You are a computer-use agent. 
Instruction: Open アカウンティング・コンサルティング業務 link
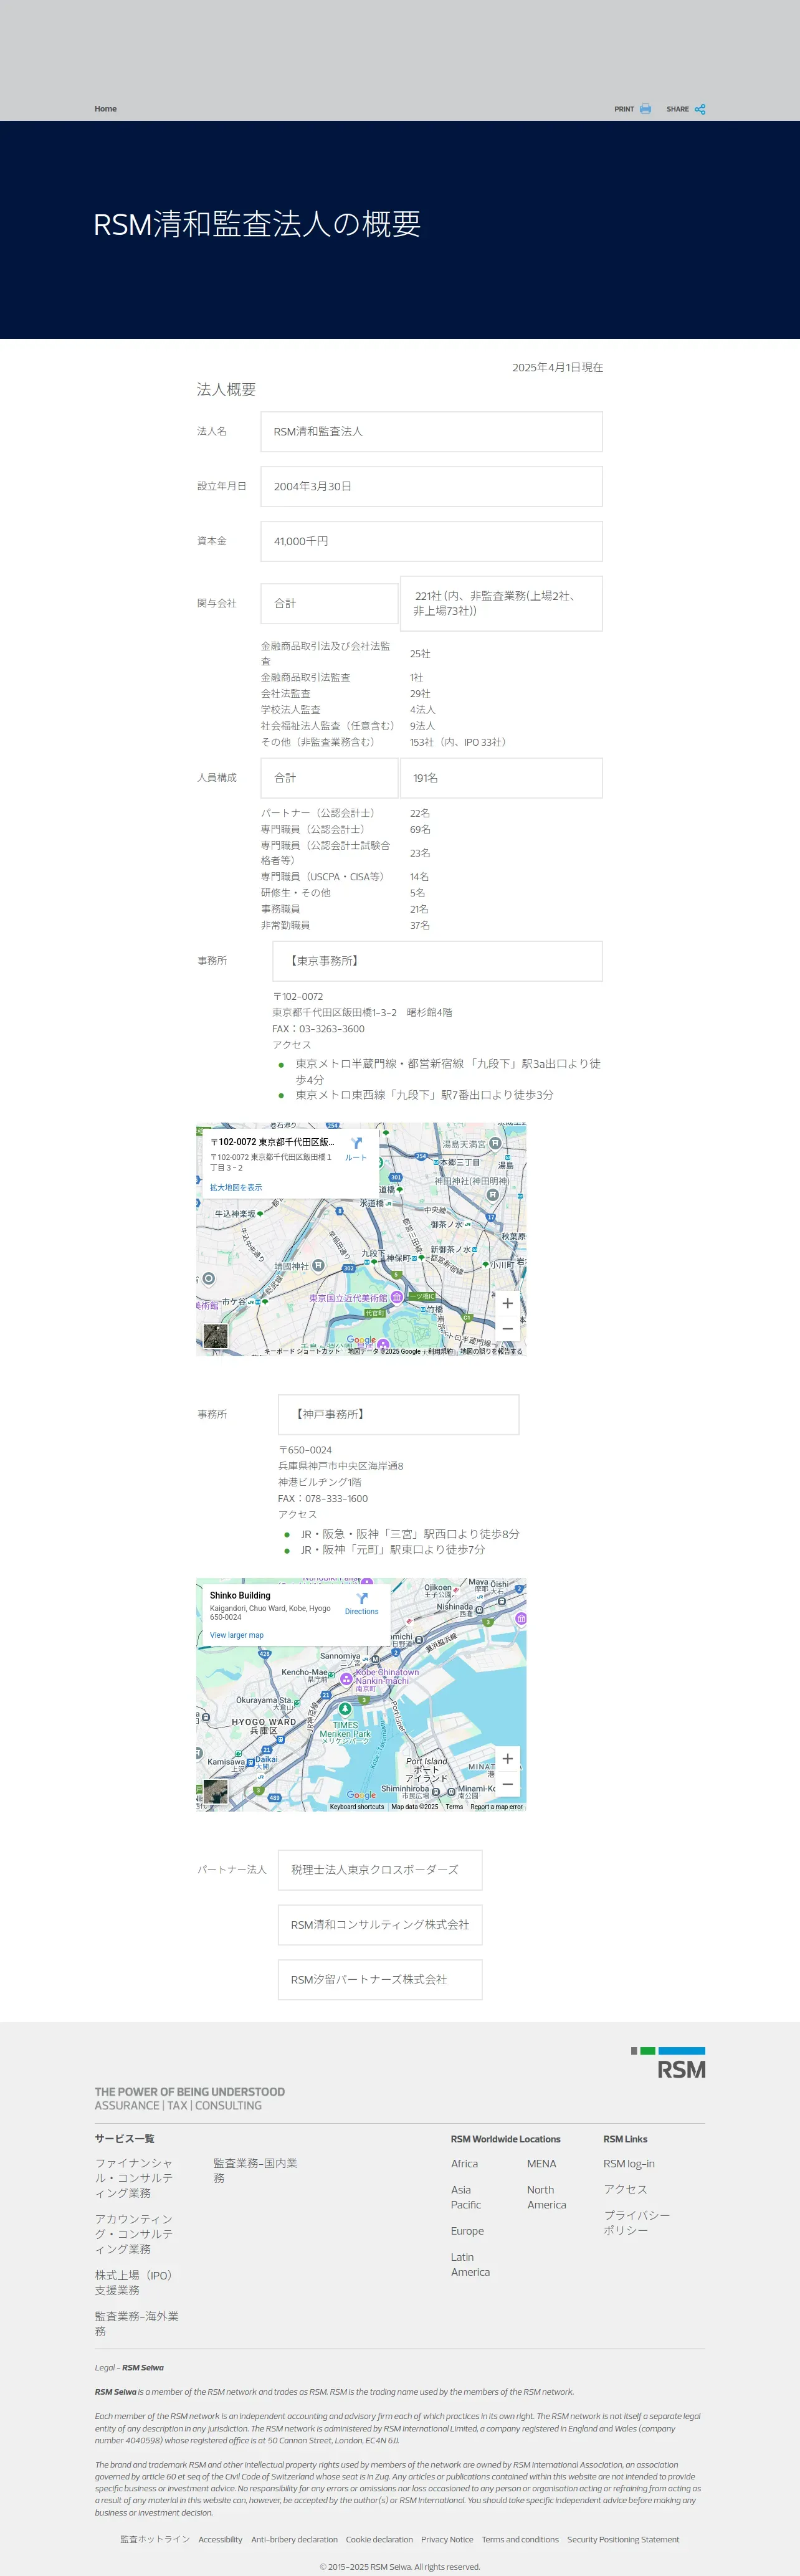click(x=134, y=2234)
